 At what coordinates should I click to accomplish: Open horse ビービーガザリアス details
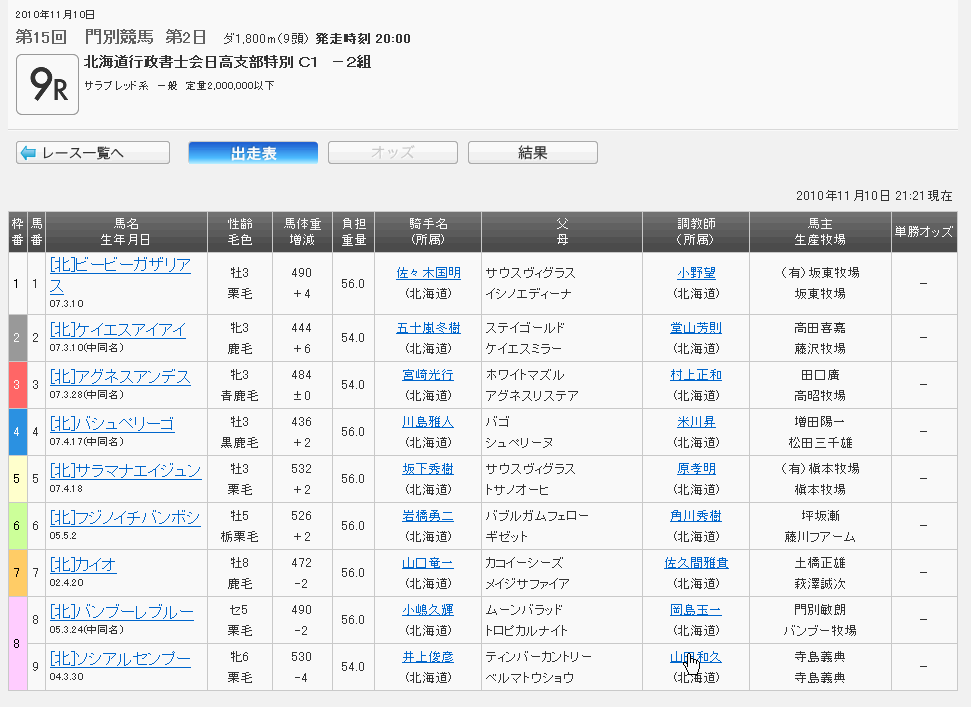click(119, 264)
